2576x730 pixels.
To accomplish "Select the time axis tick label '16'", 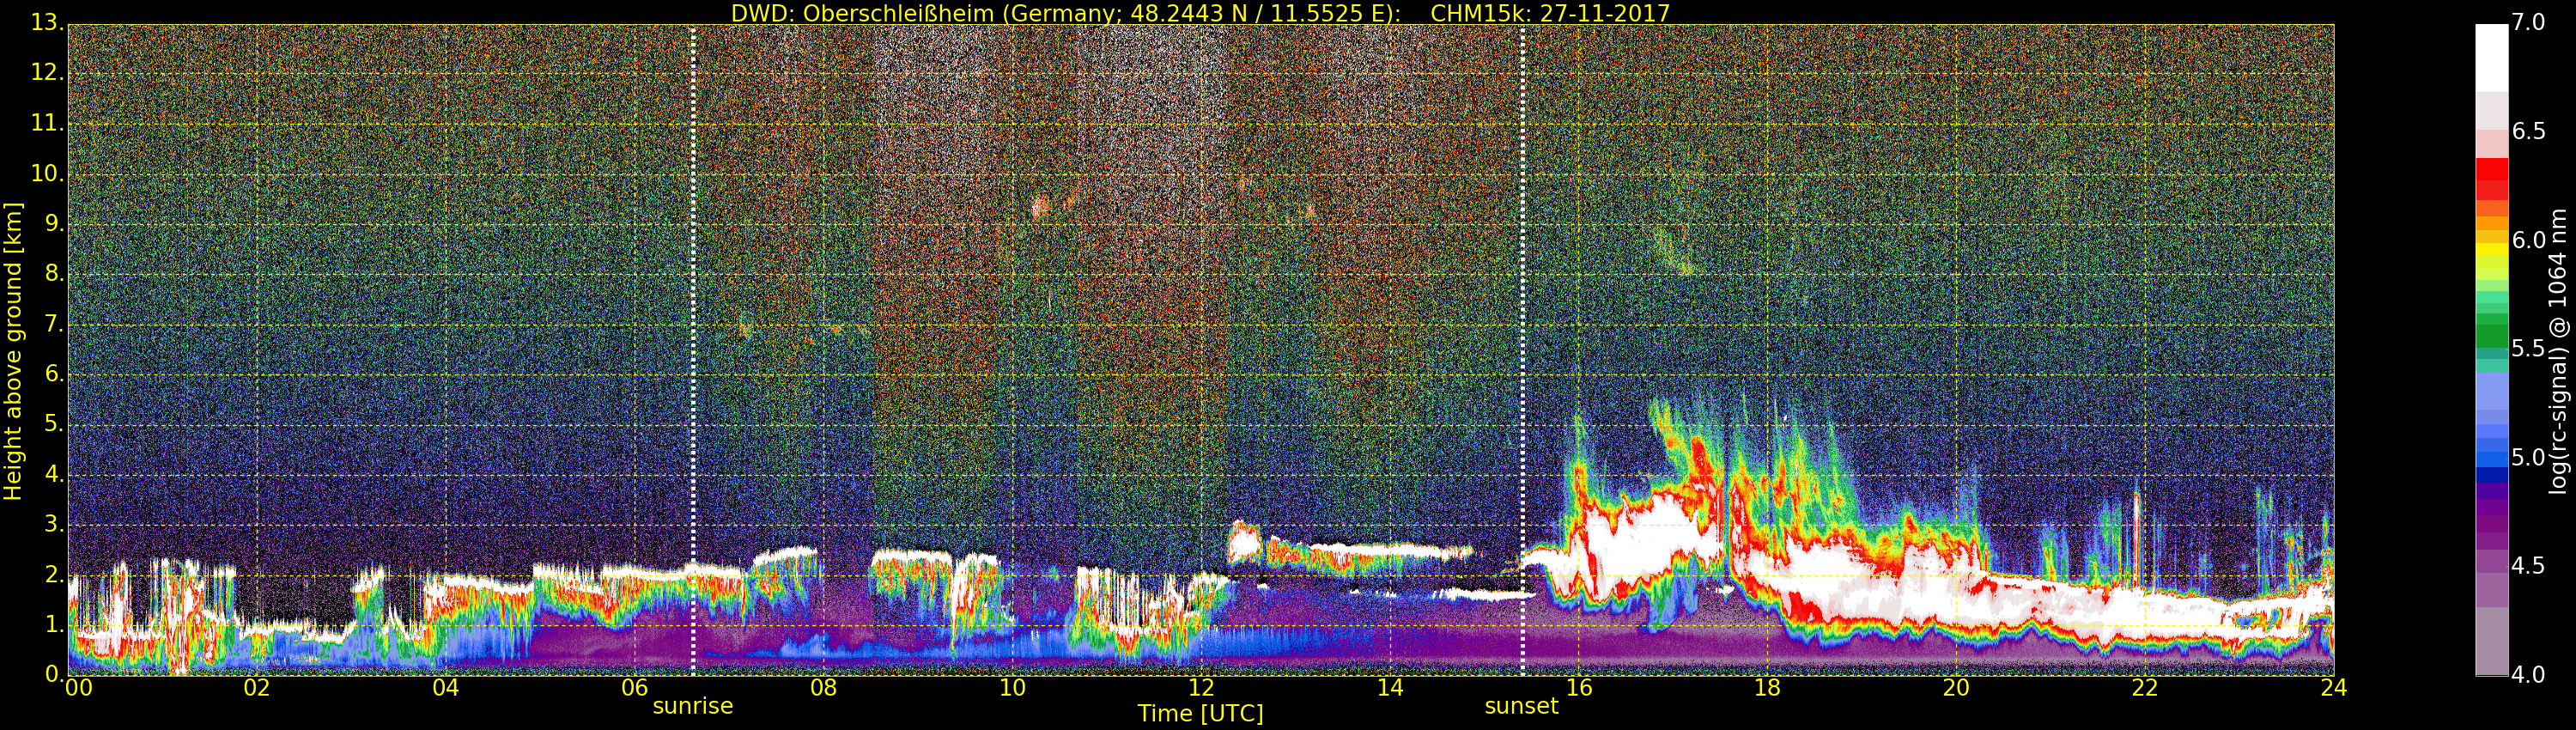I will click(1579, 688).
